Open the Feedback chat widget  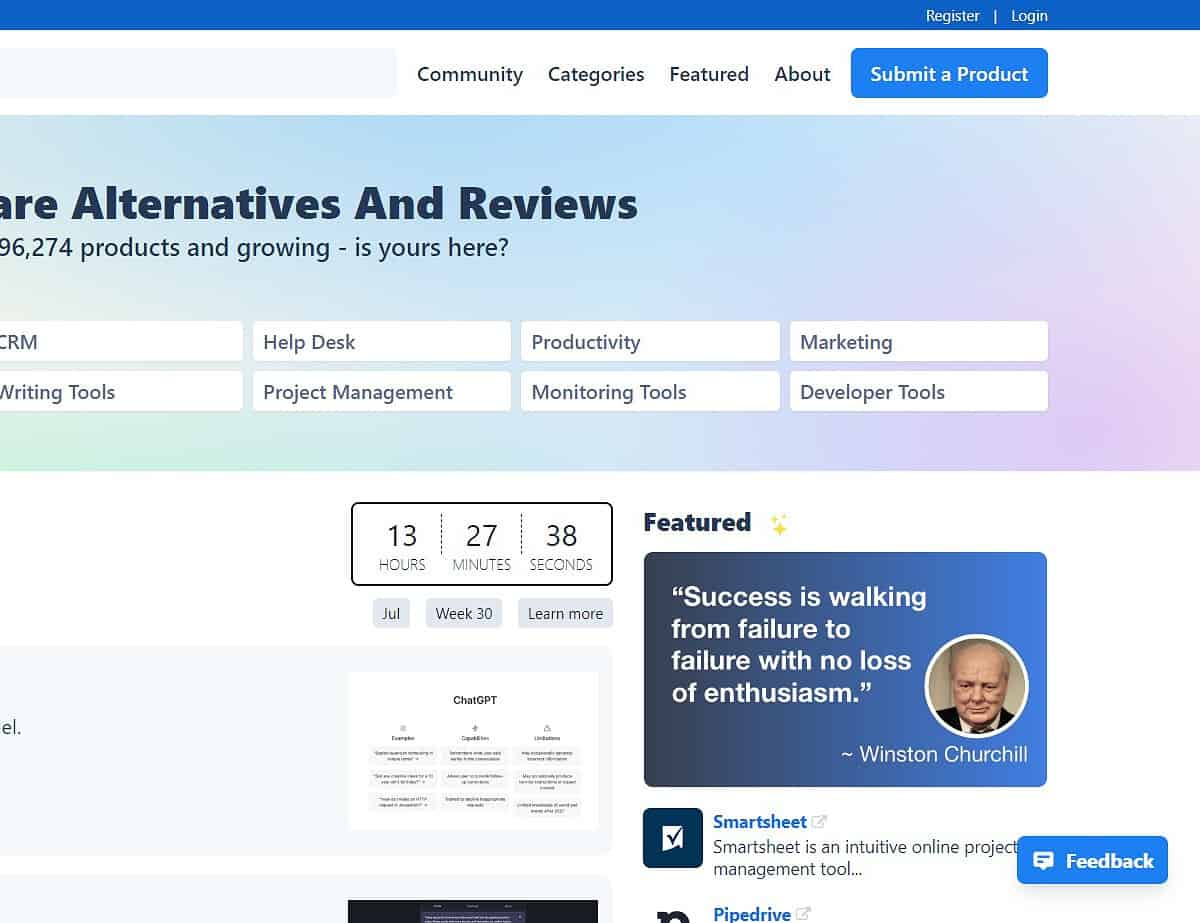click(1092, 861)
